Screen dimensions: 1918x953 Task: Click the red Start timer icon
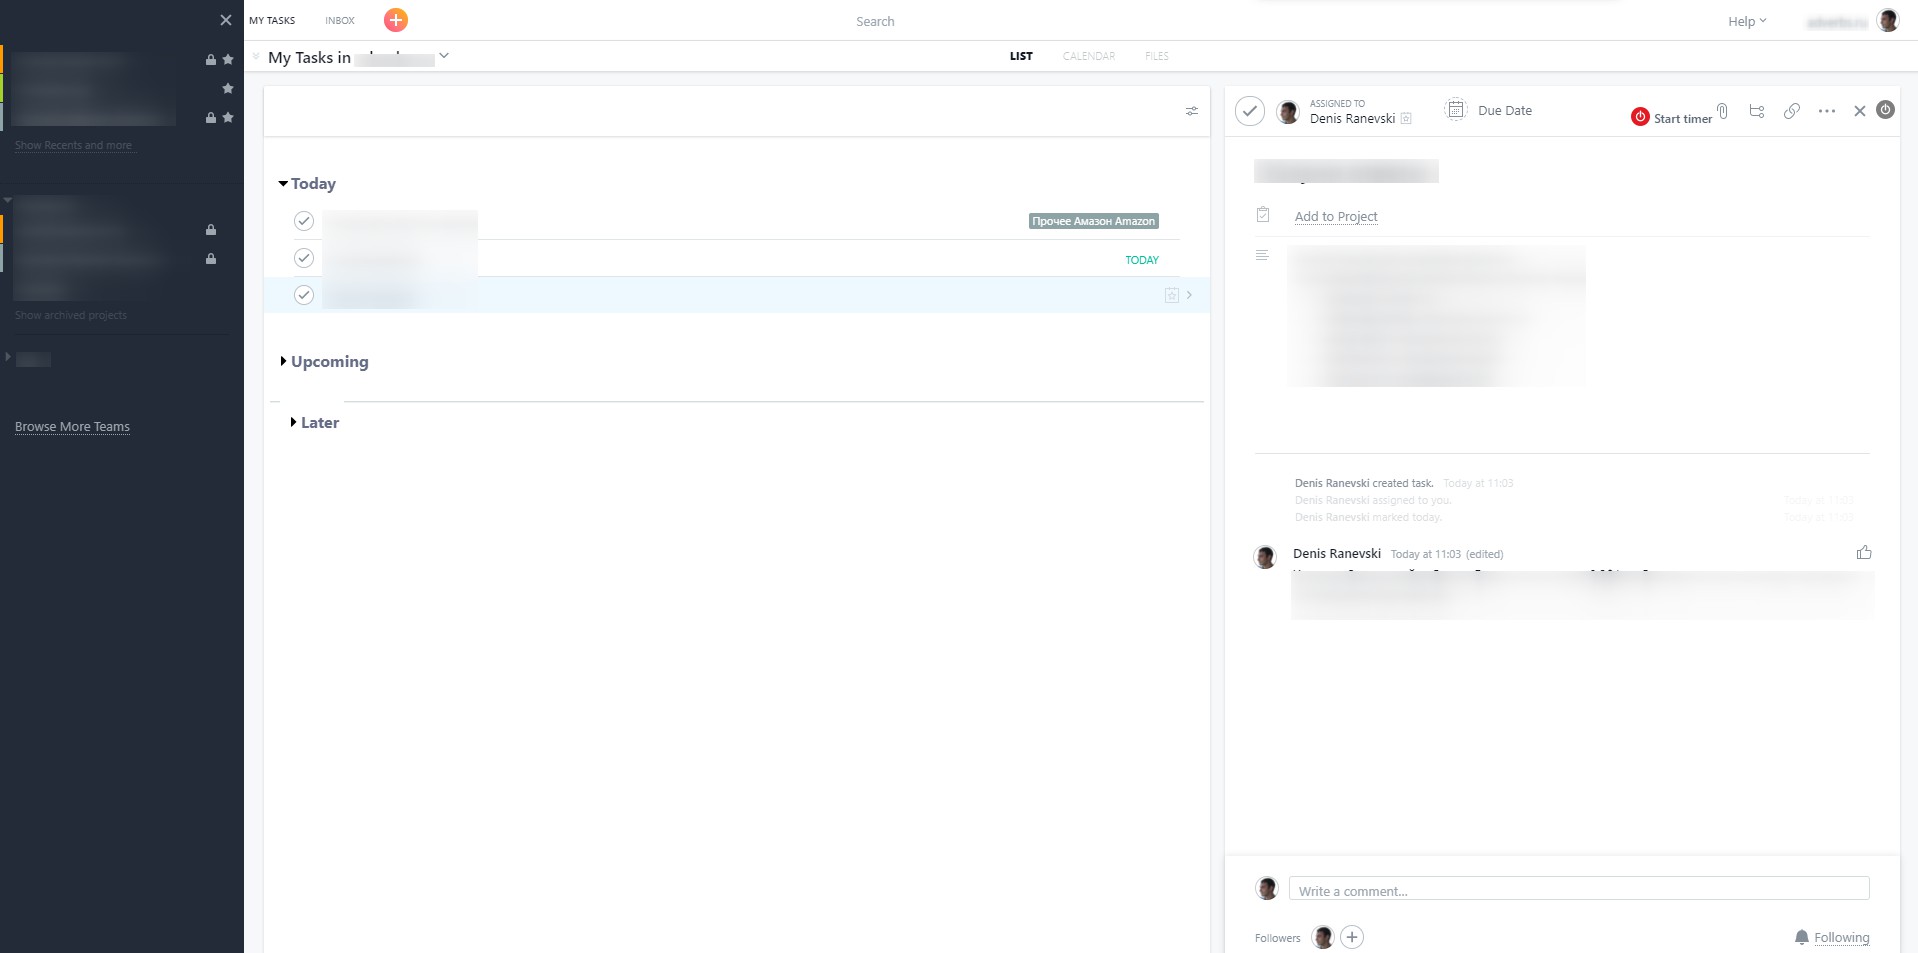click(x=1640, y=117)
